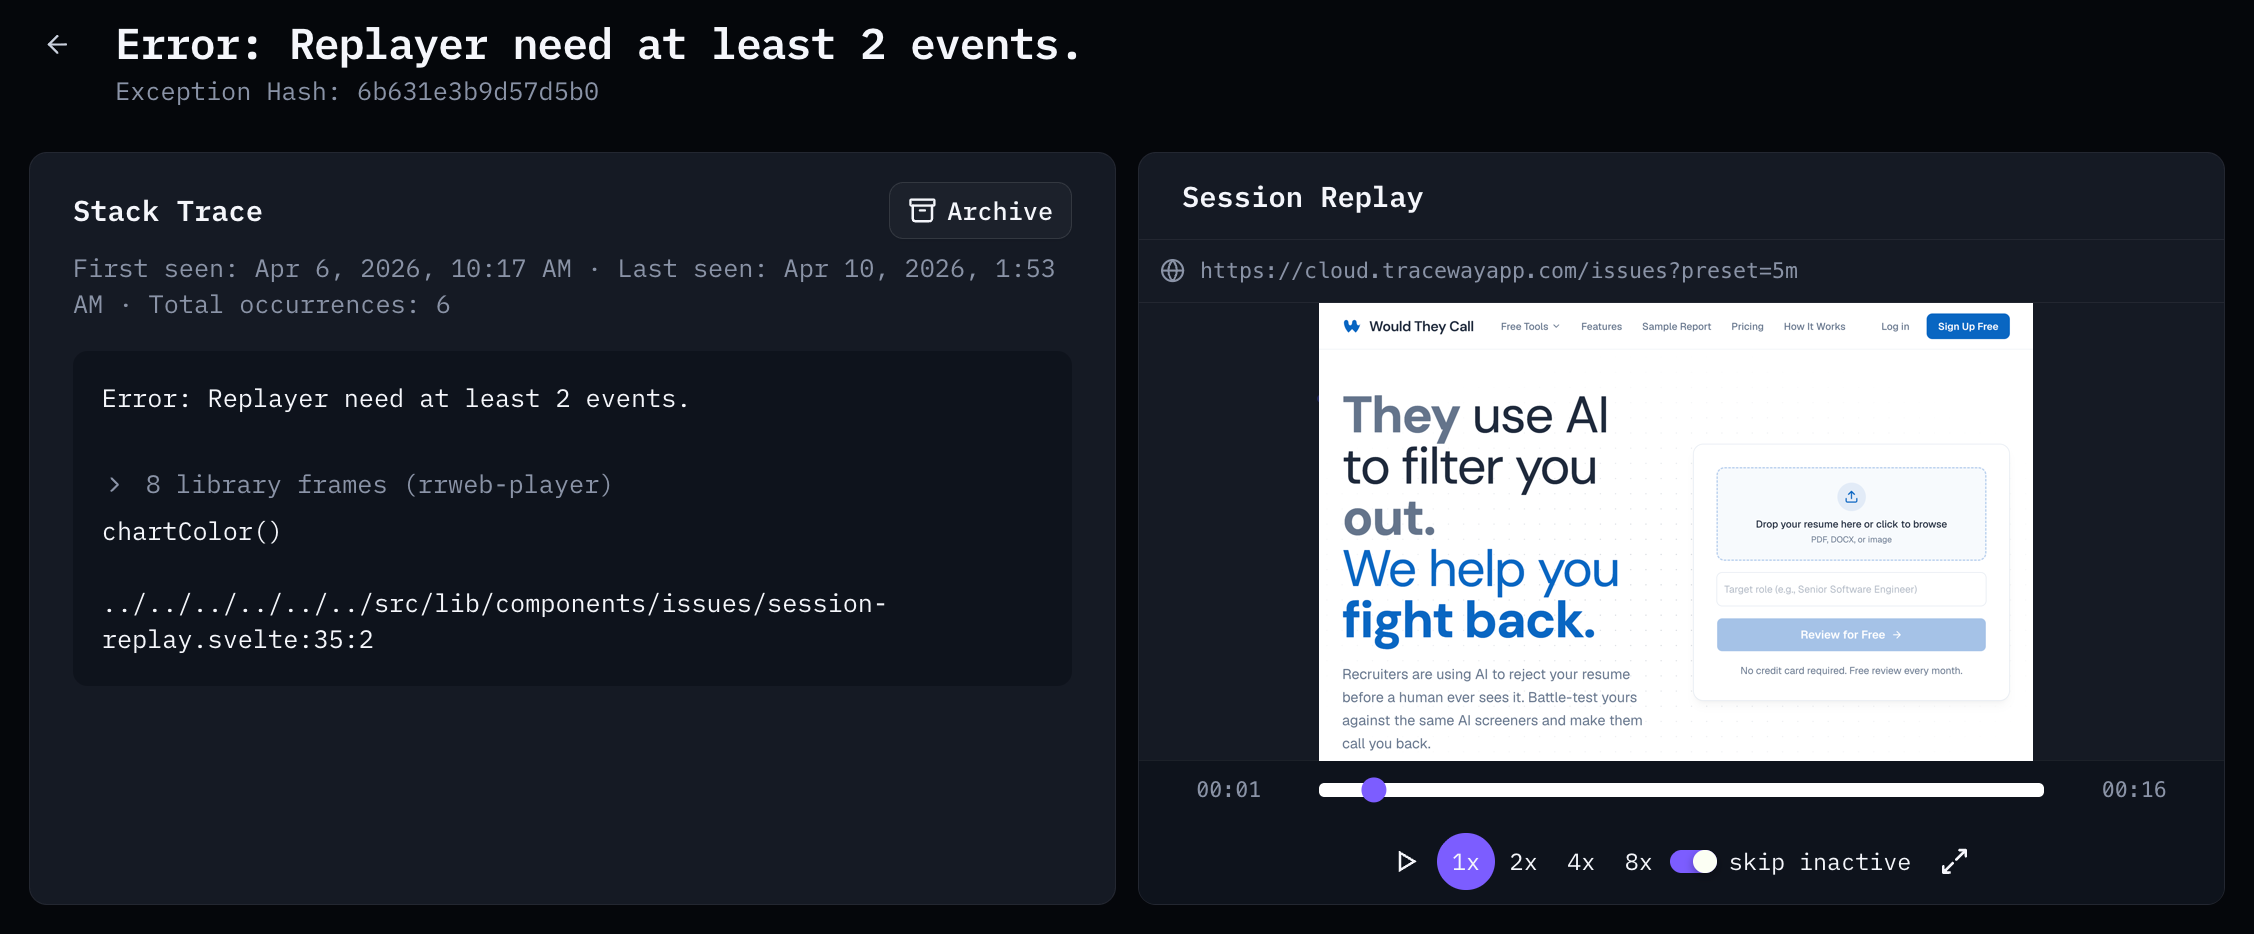Set playback speed to 1x
Image resolution: width=2254 pixels, height=934 pixels.
(x=1465, y=862)
